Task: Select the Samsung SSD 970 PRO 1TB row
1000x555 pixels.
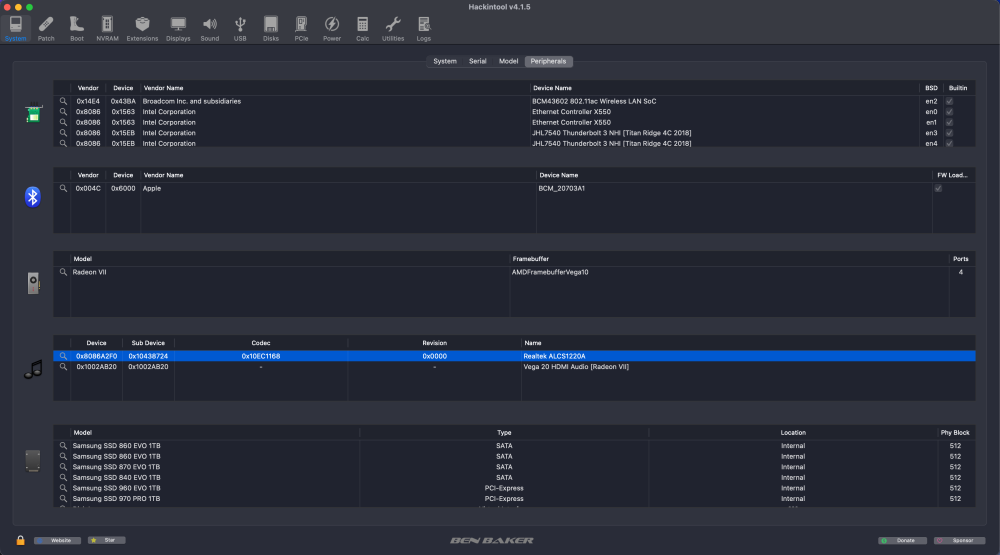Action: coord(514,499)
